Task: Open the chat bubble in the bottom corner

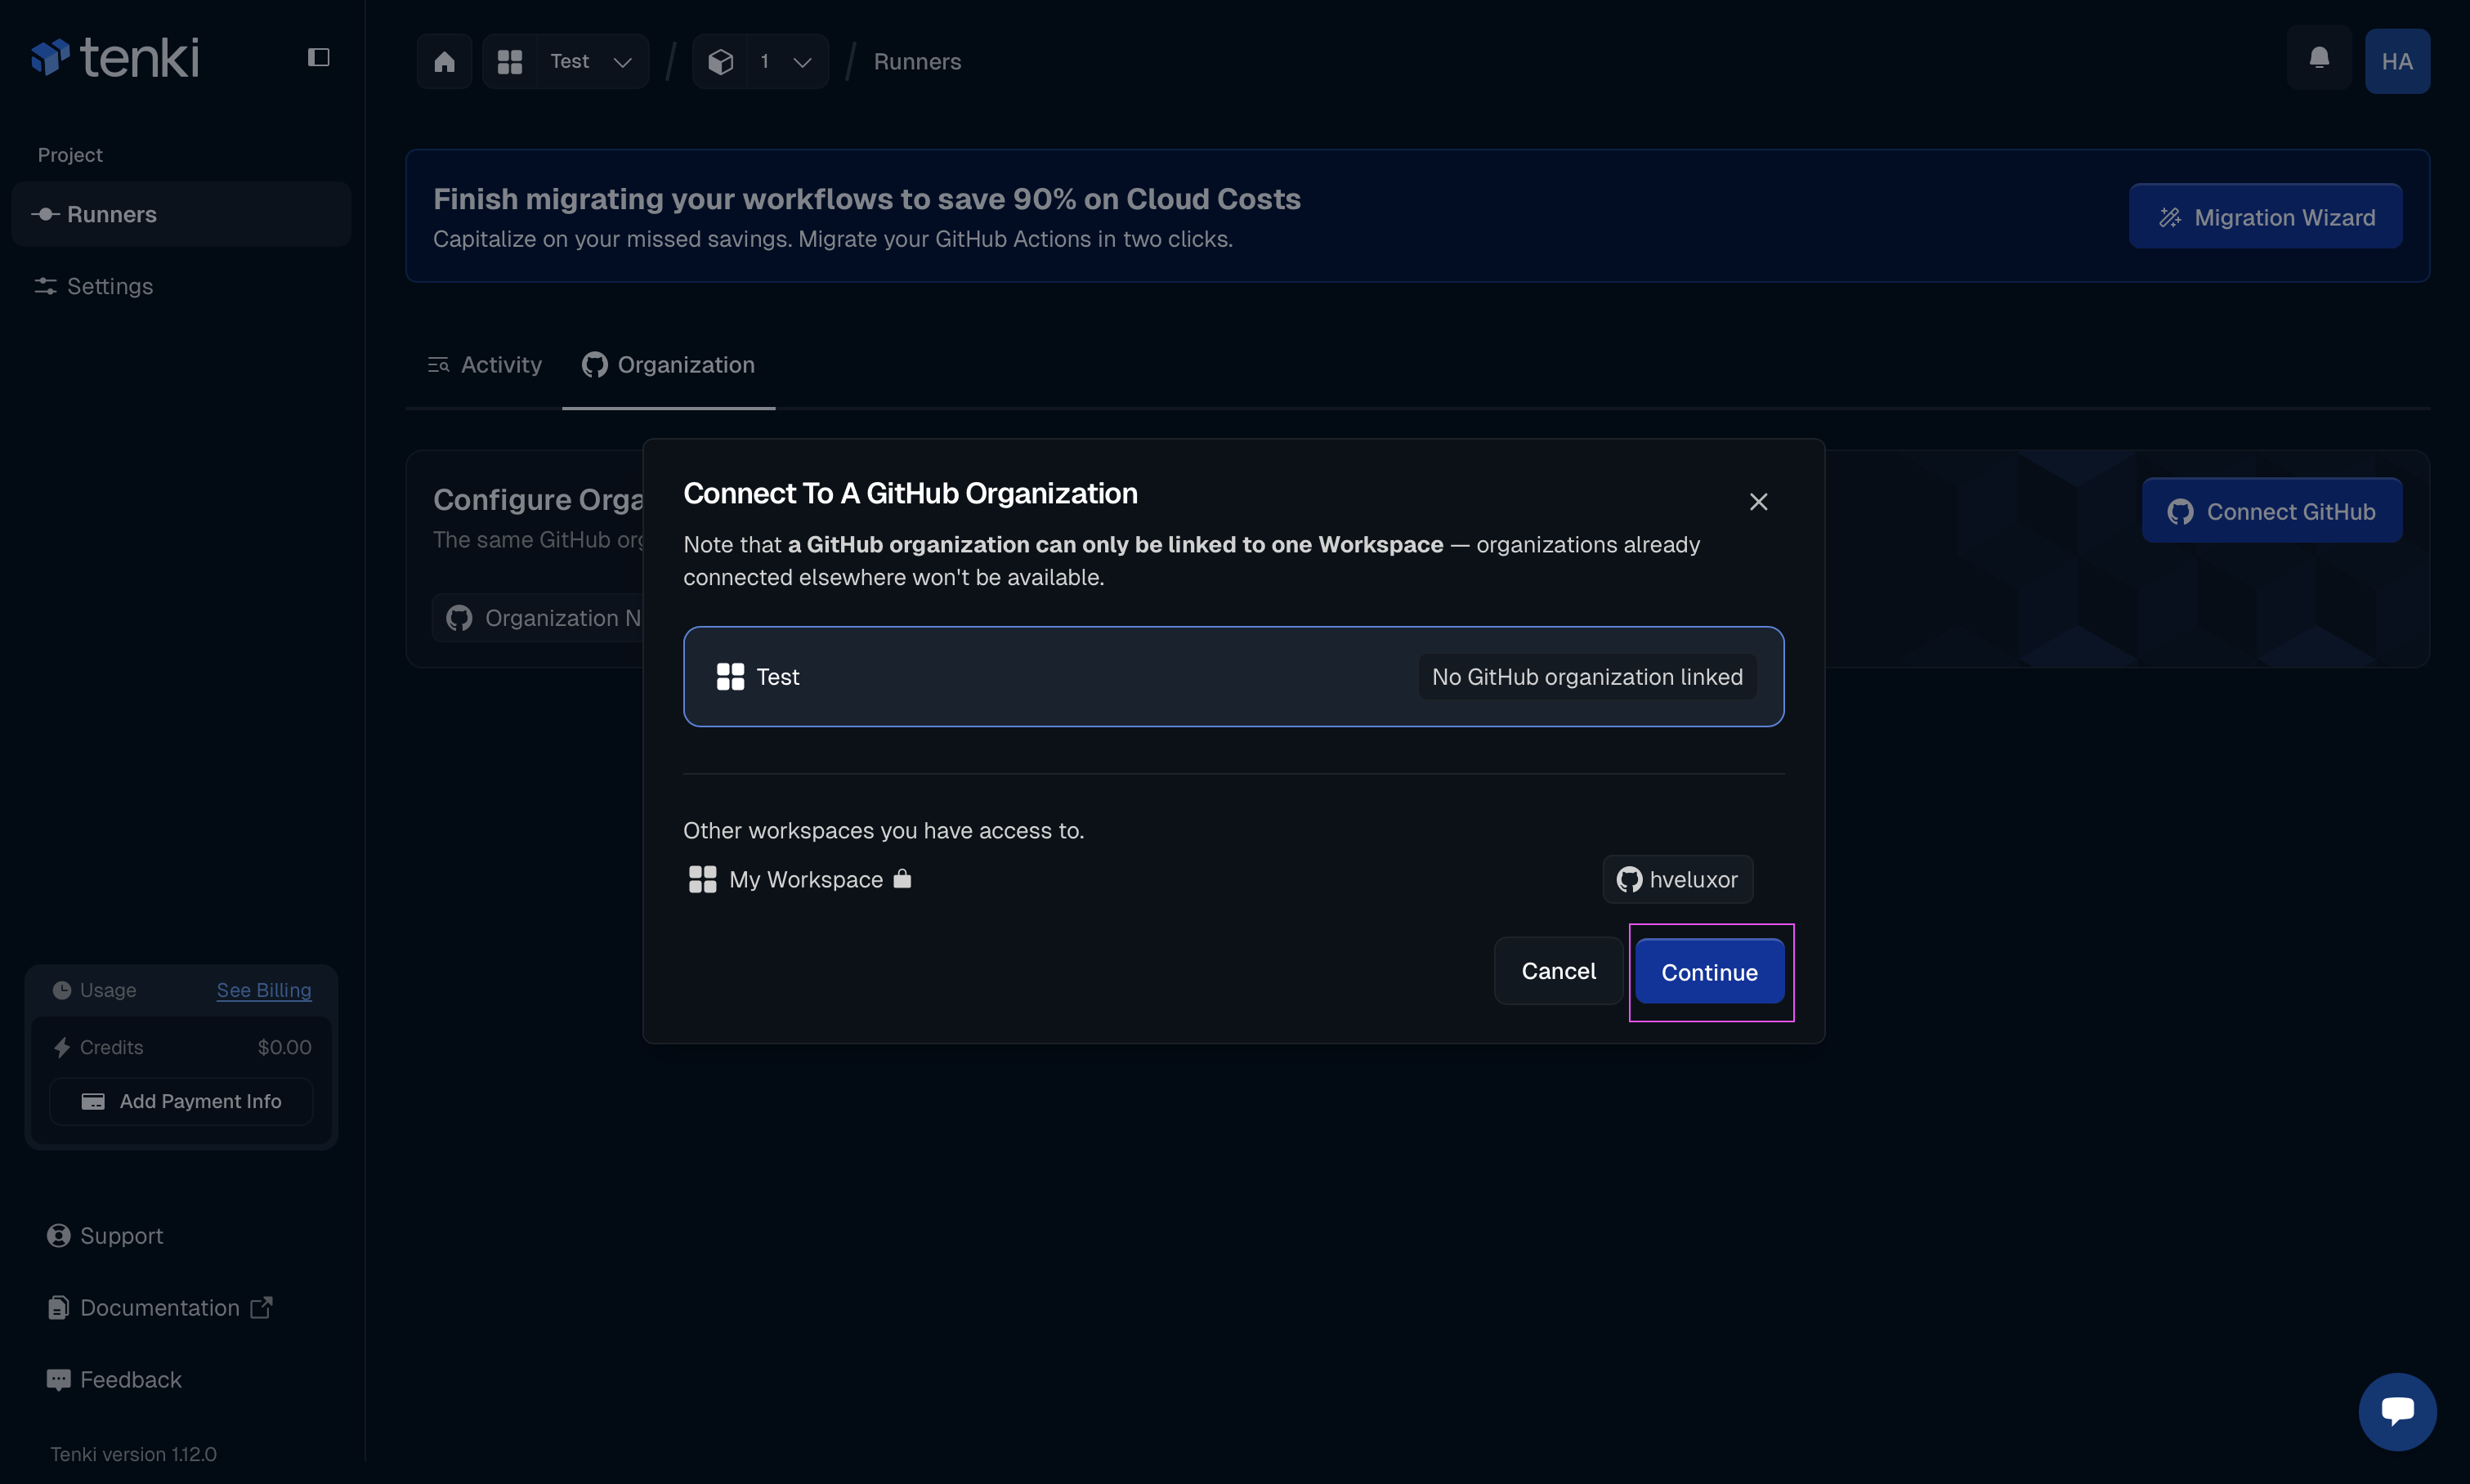Action: tap(2397, 1411)
